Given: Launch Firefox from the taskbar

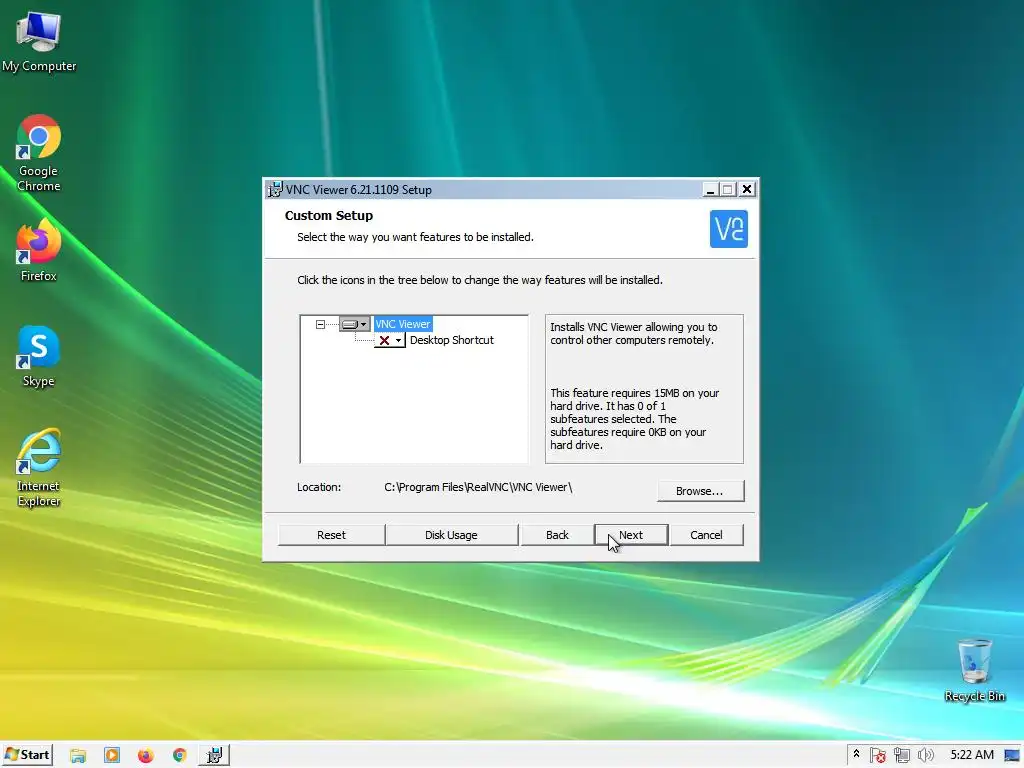Looking at the screenshot, I should 146,755.
